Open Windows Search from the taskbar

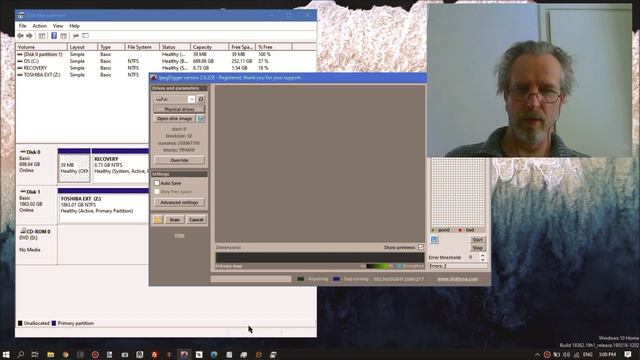(x=20, y=354)
